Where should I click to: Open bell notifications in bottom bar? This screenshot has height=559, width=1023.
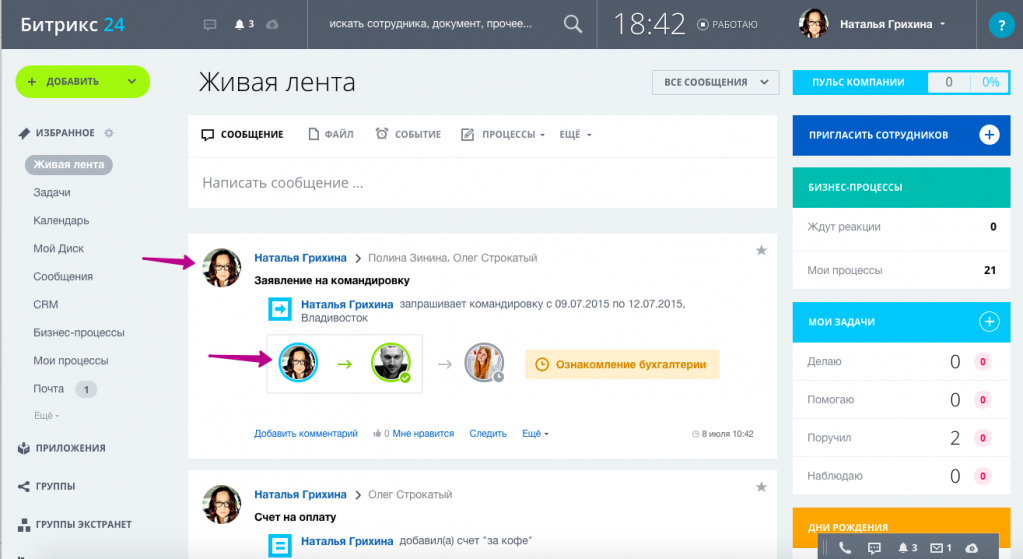click(x=908, y=548)
